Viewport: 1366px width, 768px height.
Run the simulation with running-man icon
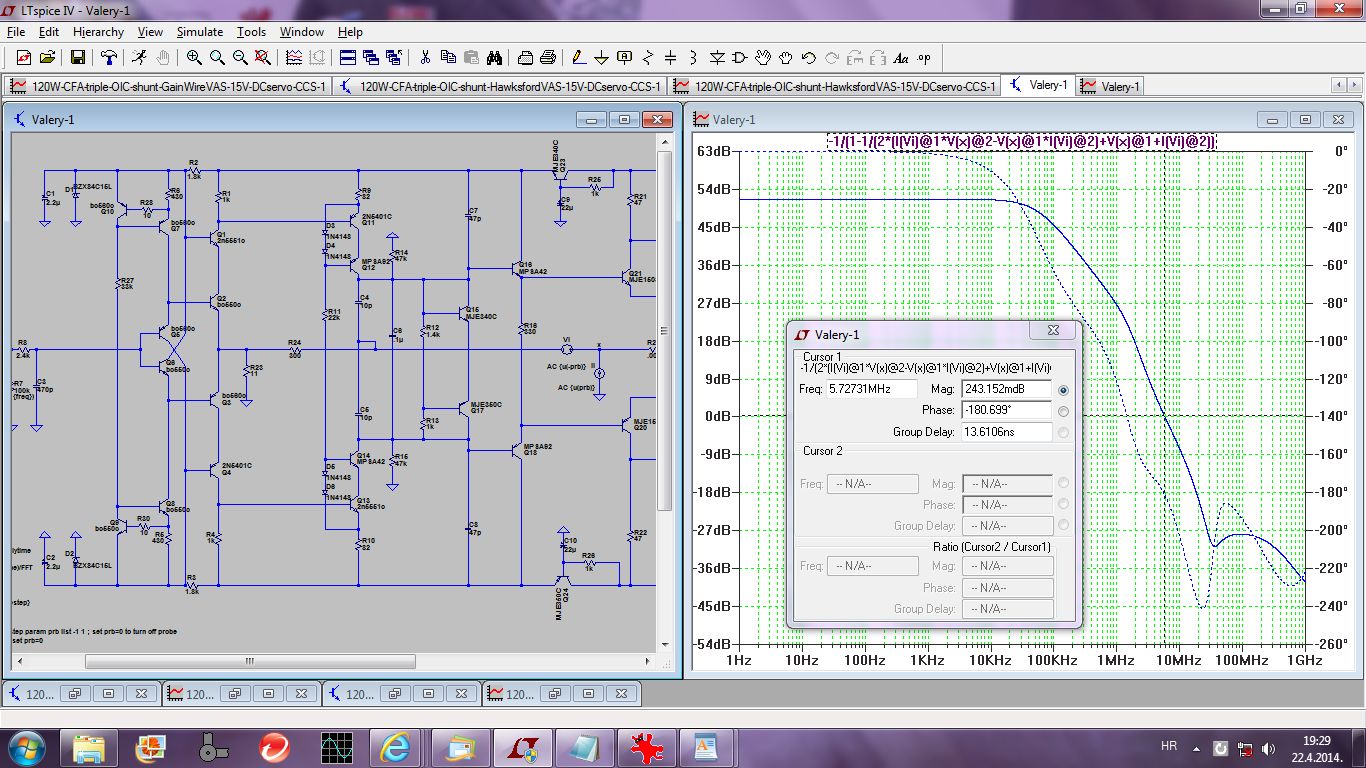click(139, 58)
